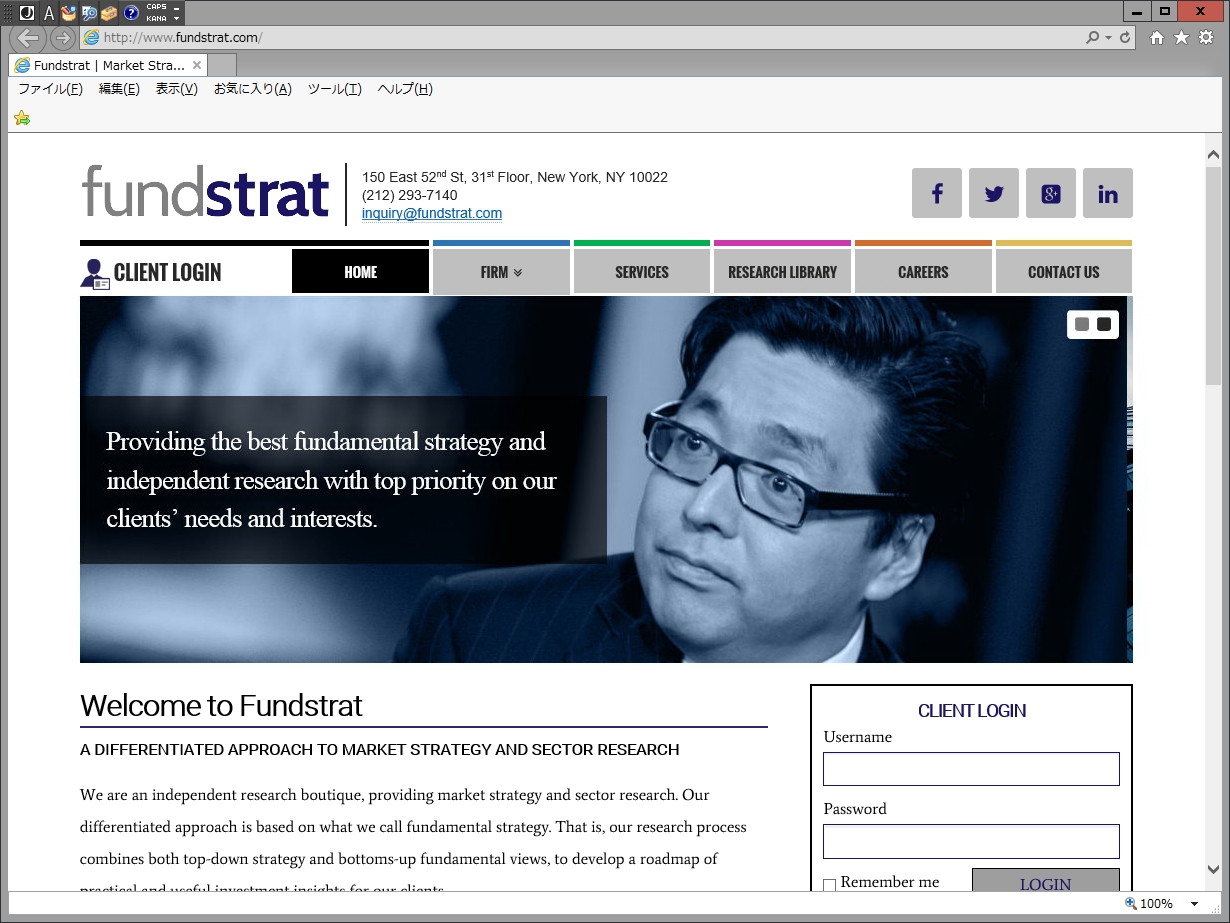Open Fundstrat's Twitter page icon
1230x923 pixels.
pyautogui.click(x=994, y=193)
